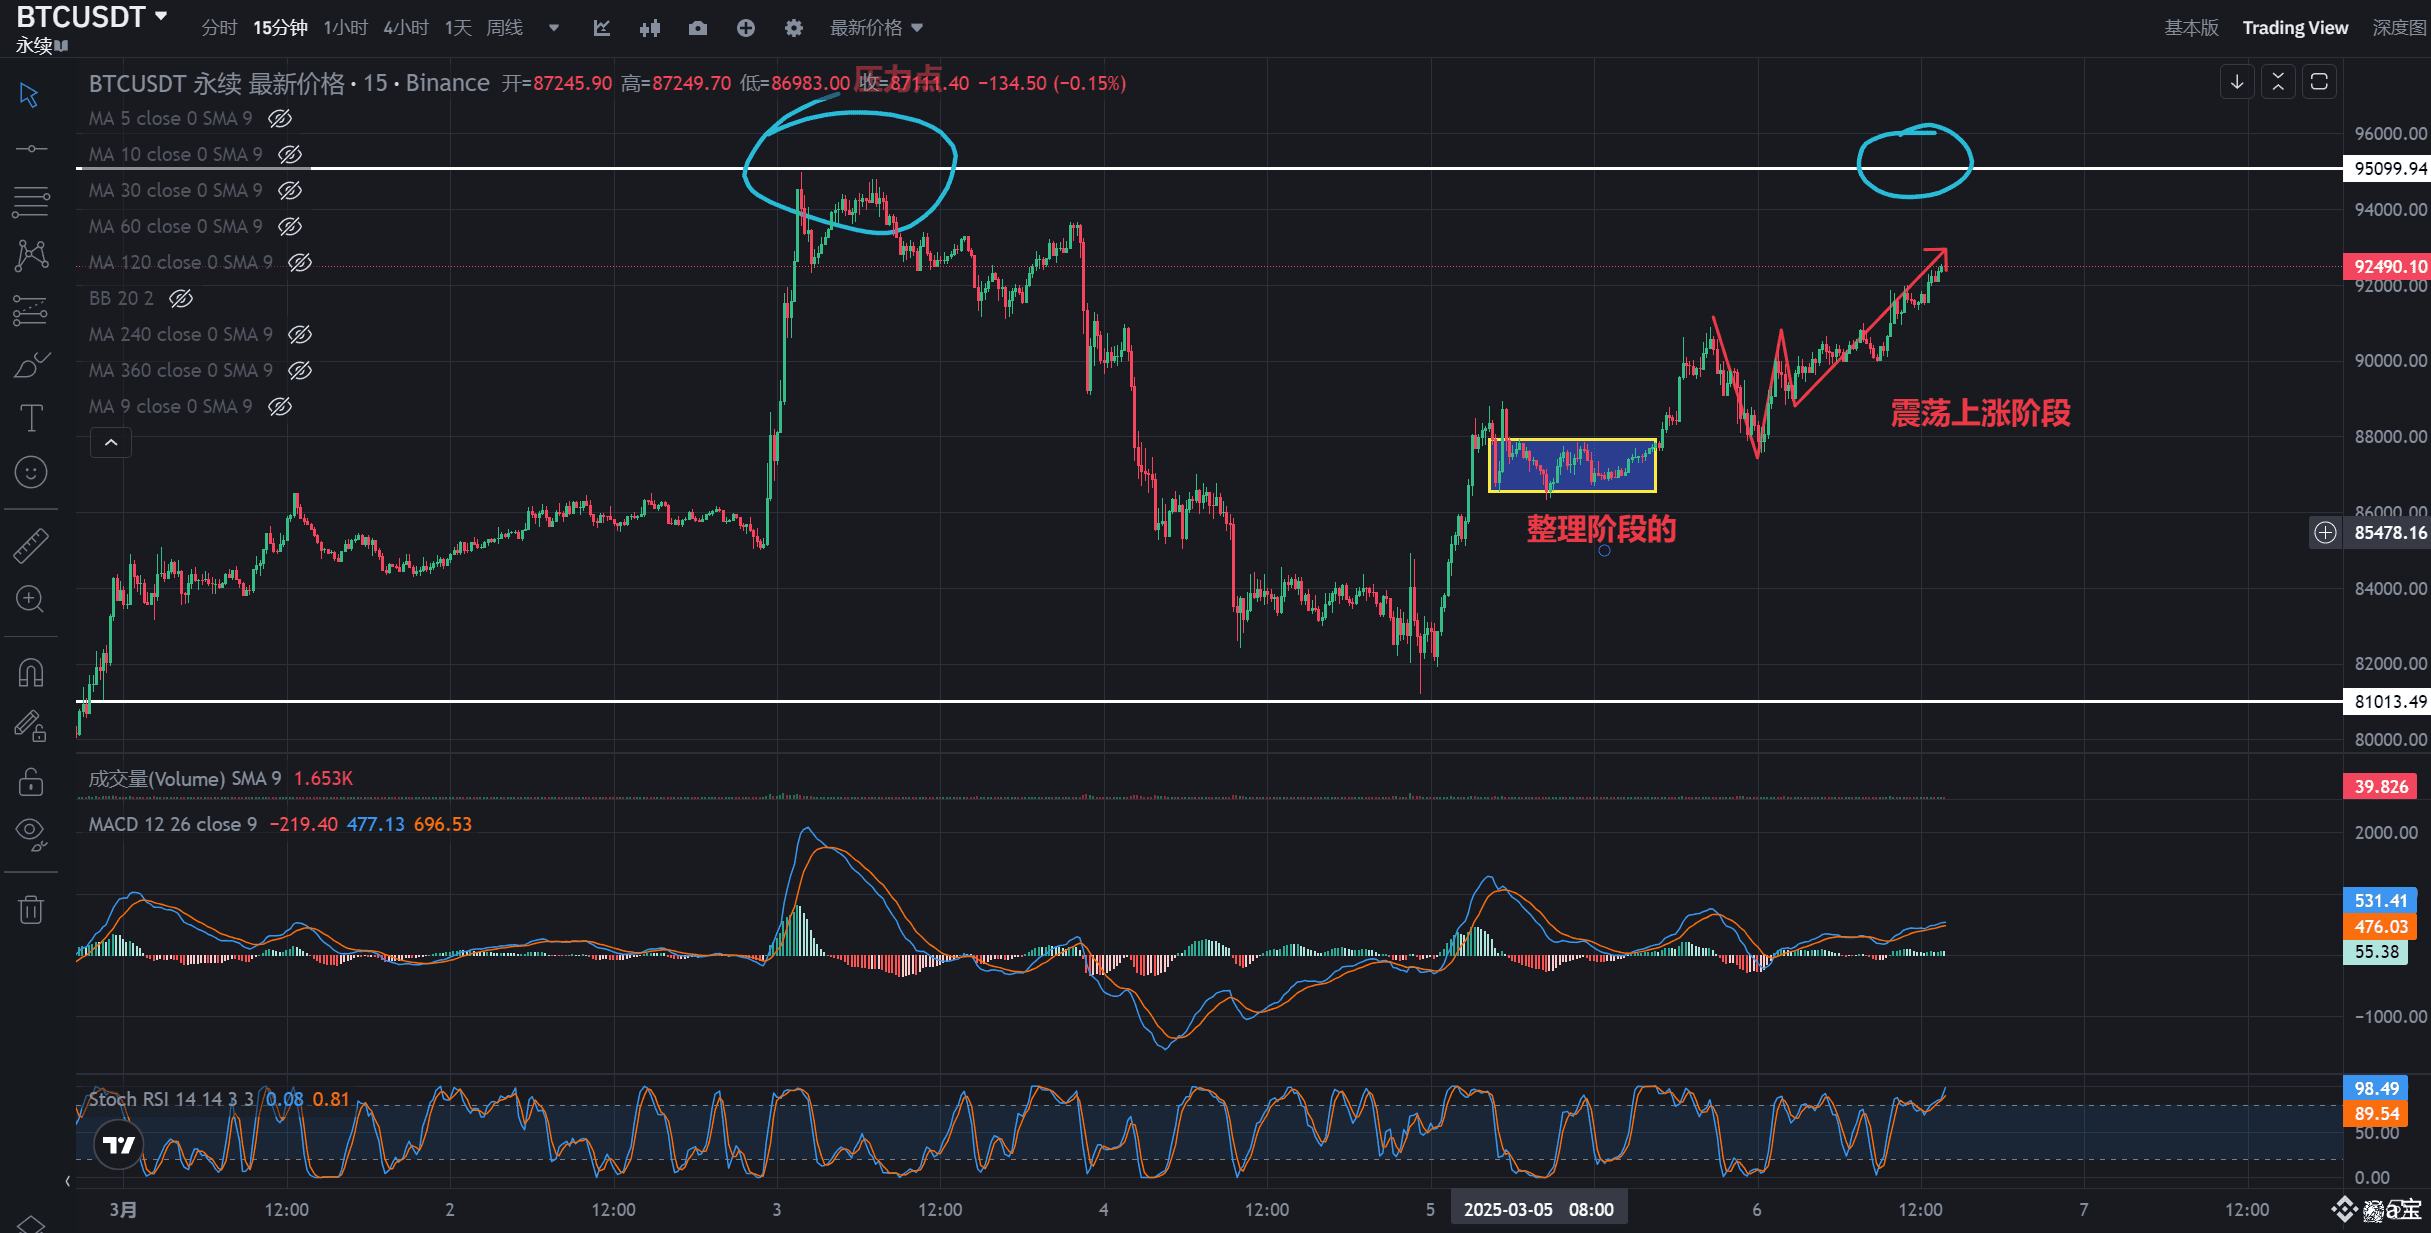The image size is (2431, 1233).
Task: Toggle visibility of MA 360 indicator
Action: (300, 370)
